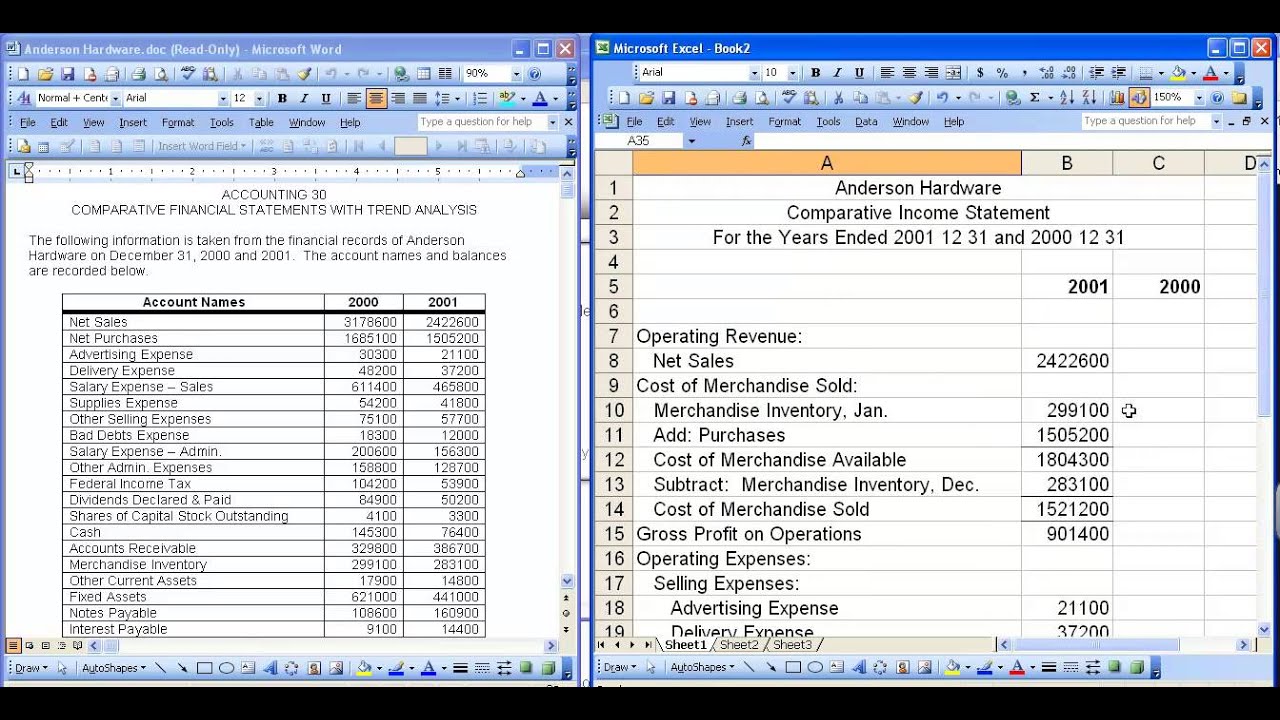1280x720 pixels.
Task: Click Save icon in Word toolbar
Action: 67,74
